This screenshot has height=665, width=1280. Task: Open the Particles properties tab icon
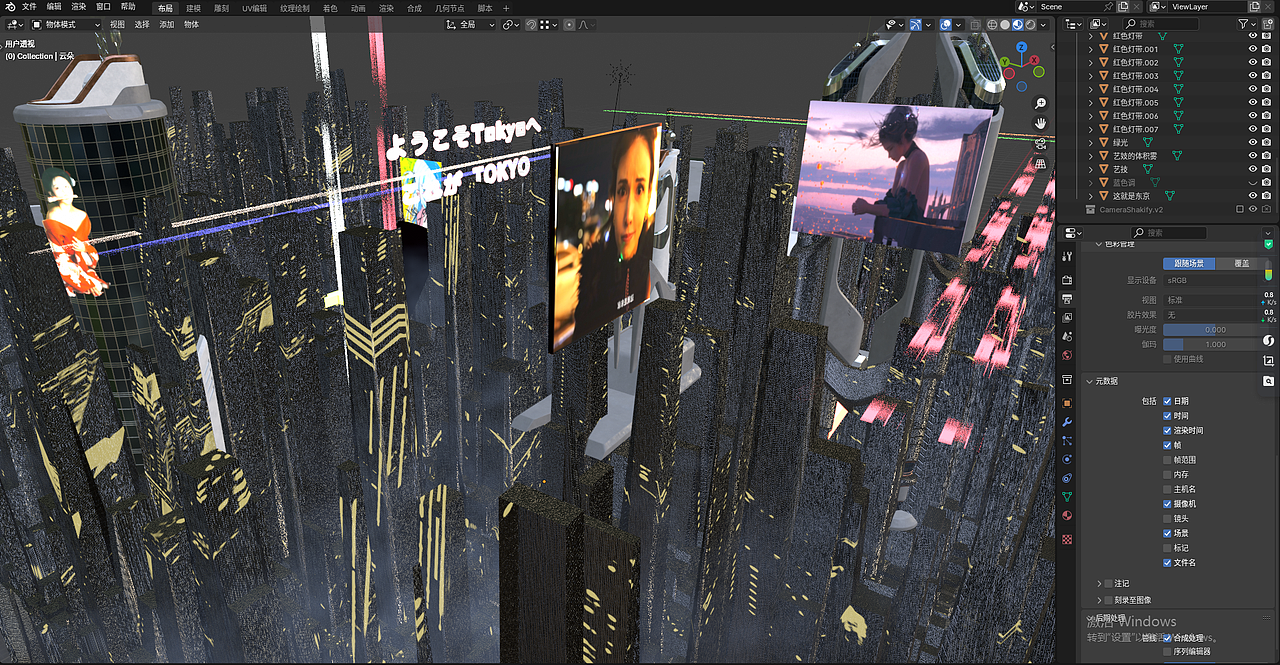point(1068,441)
